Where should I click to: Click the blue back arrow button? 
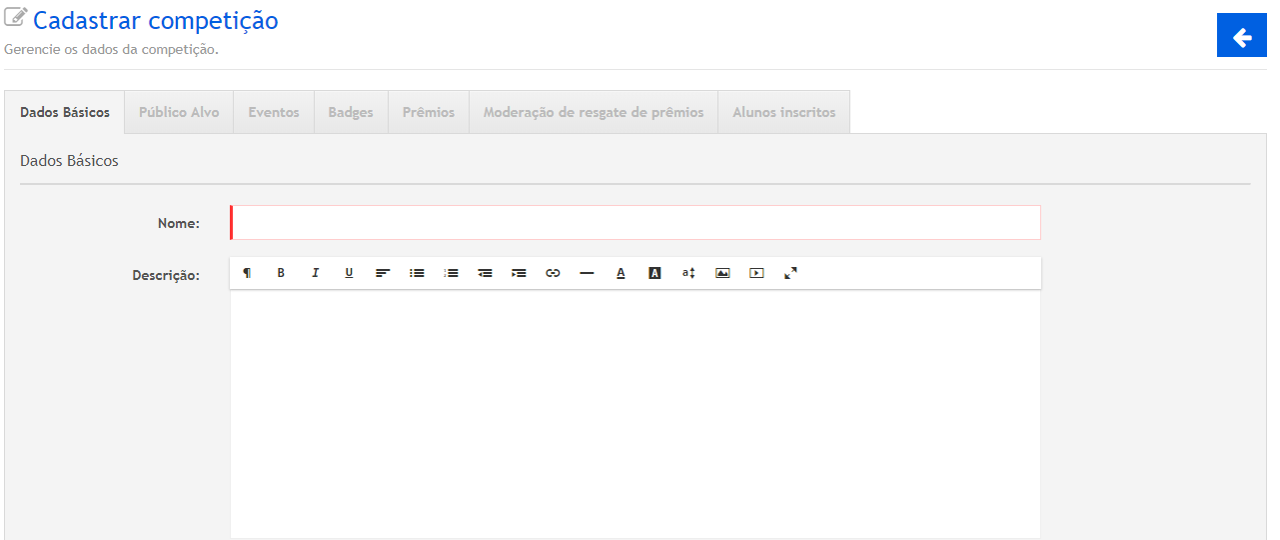(1242, 38)
